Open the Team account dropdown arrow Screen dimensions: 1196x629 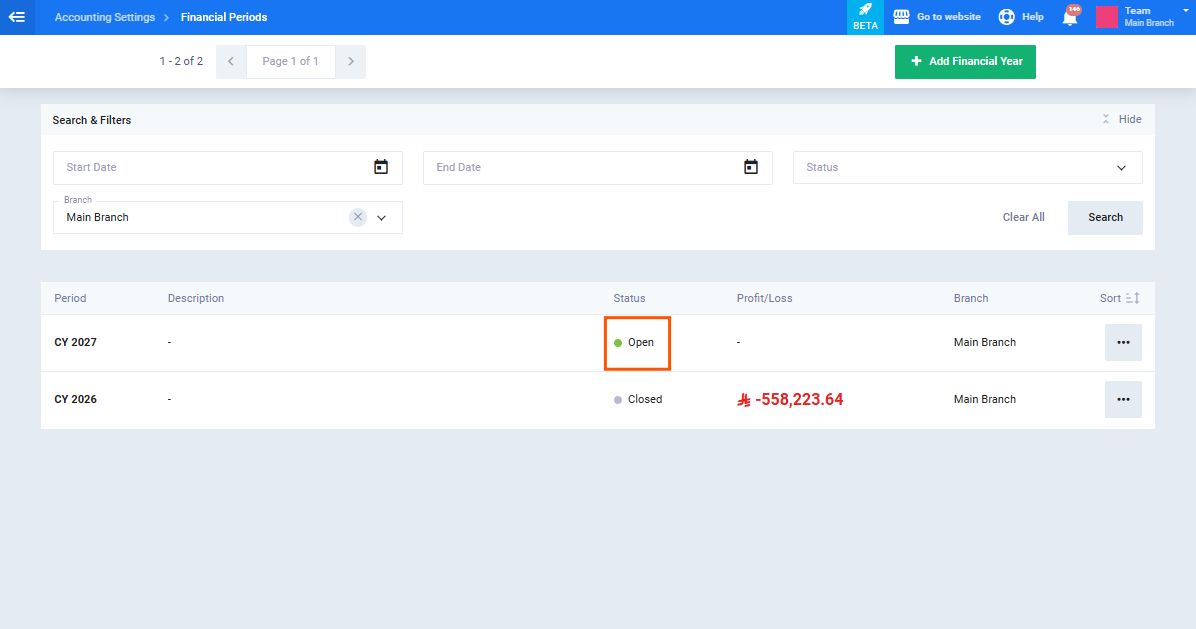tap(1186, 11)
